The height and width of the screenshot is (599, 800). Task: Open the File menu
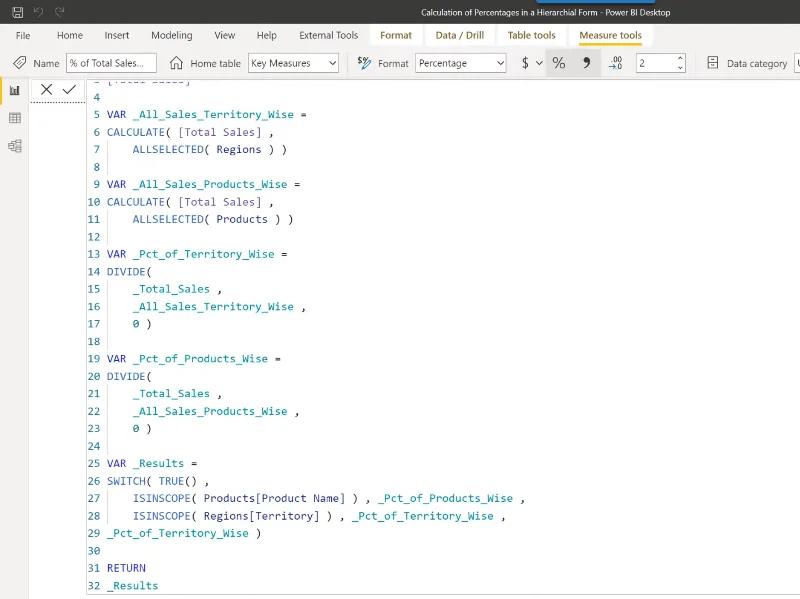[x=23, y=35]
